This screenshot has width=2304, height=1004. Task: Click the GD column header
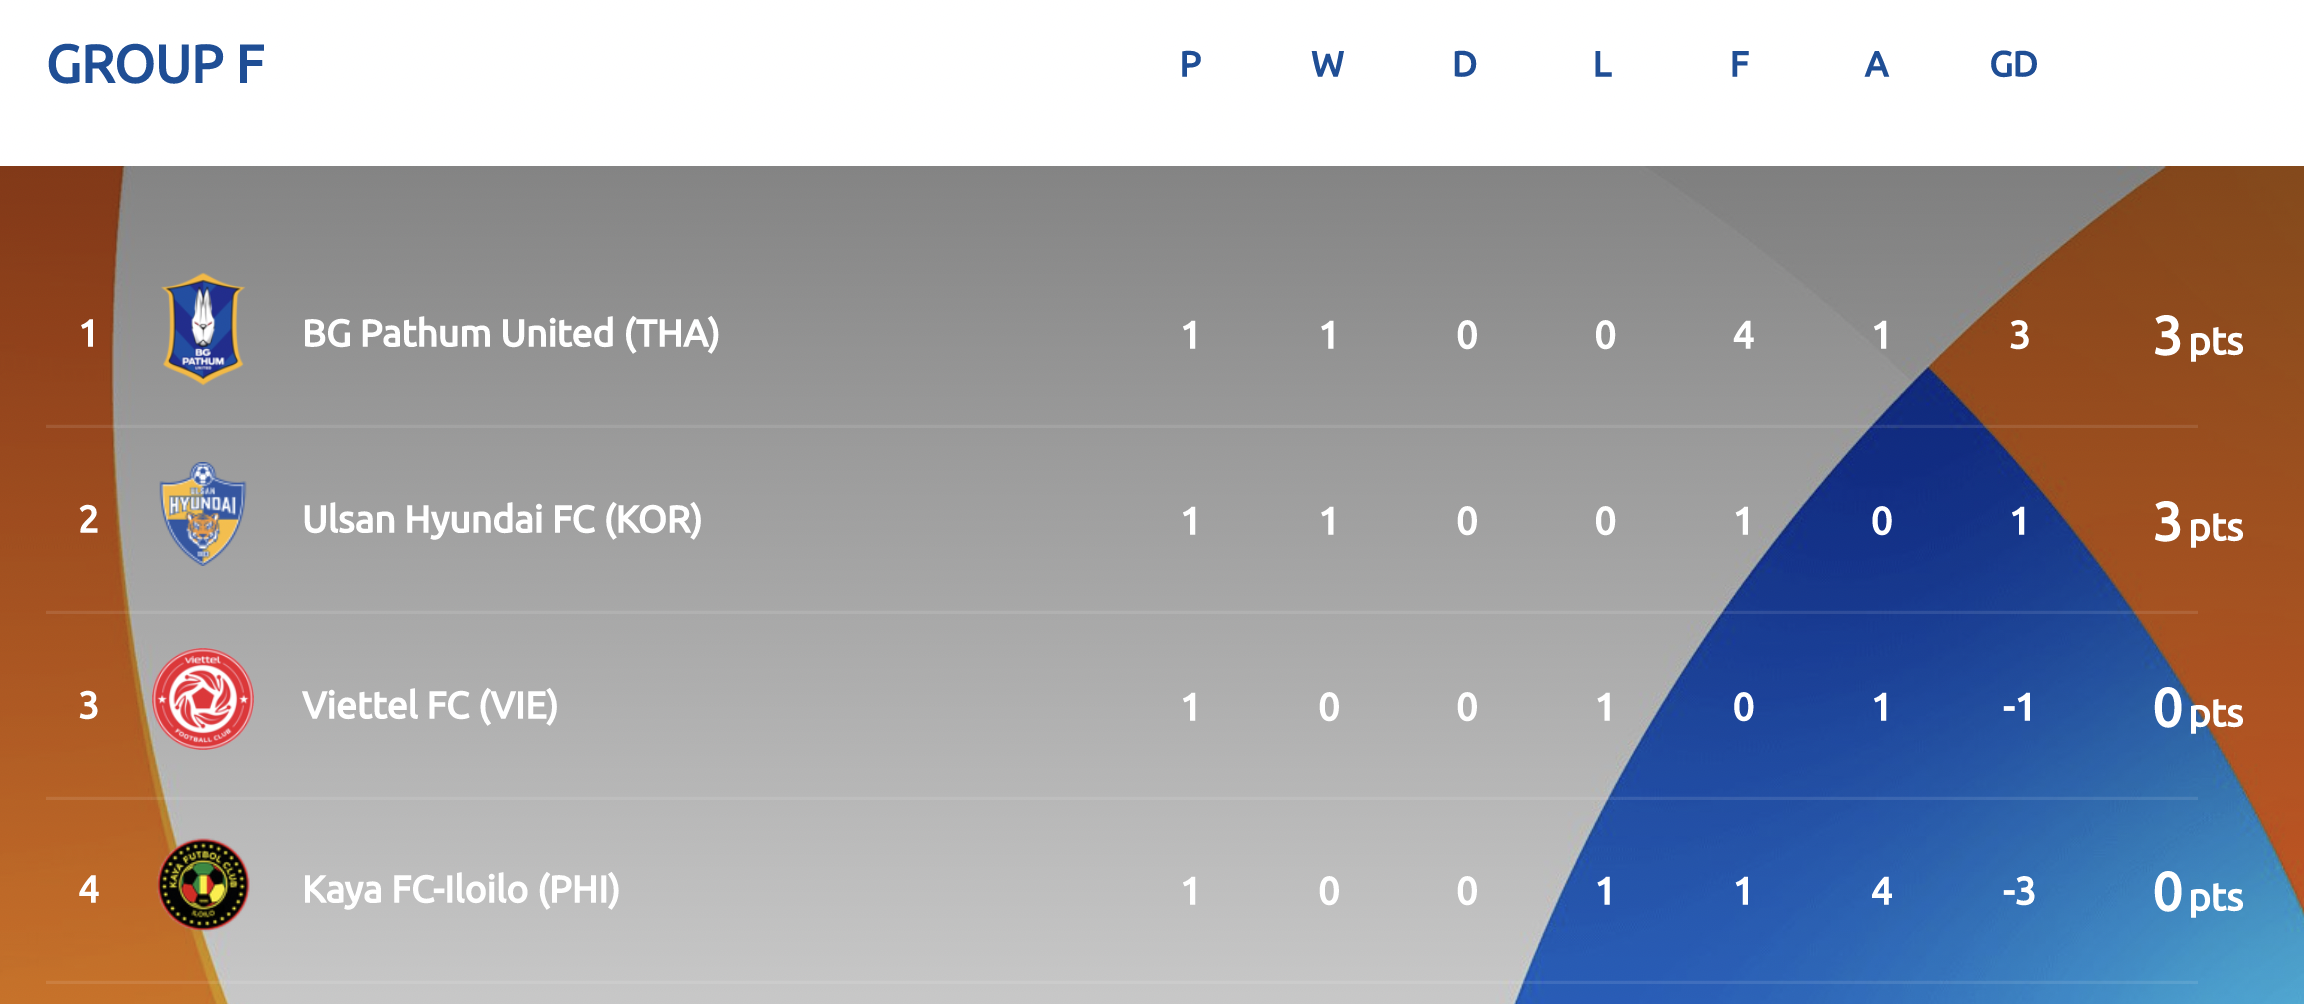pyautogui.click(x=2014, y=65)
